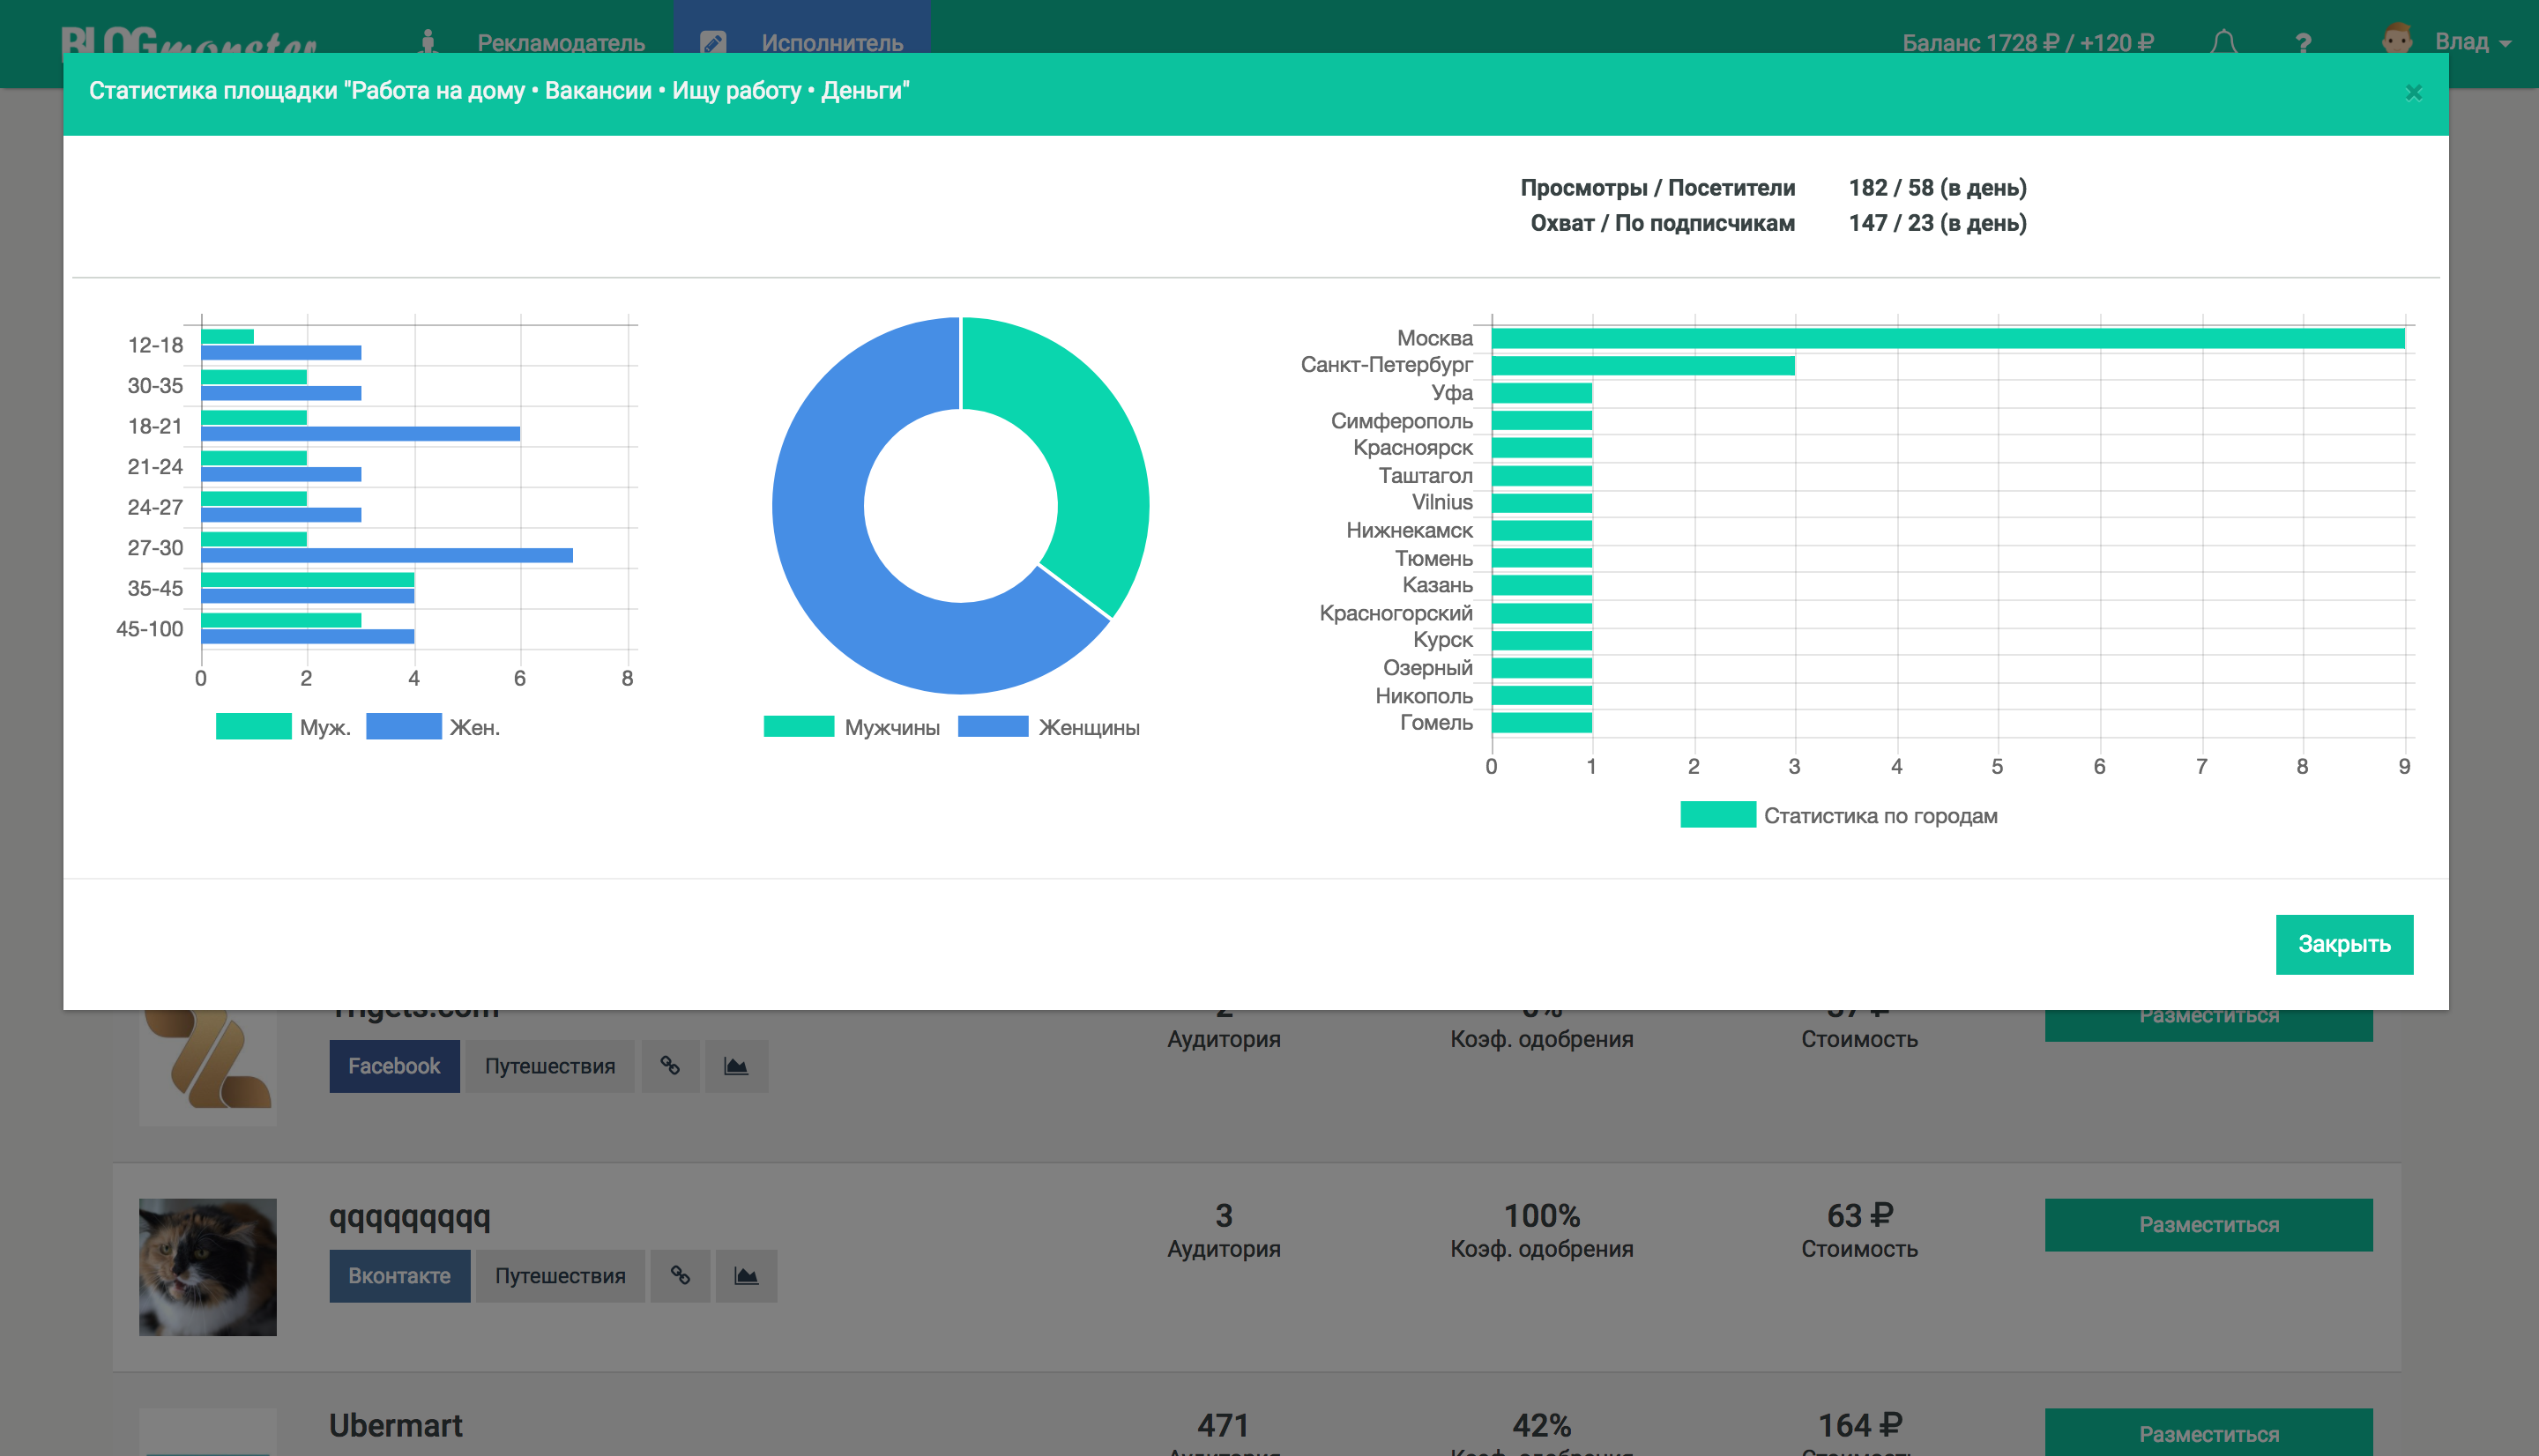Click the 45-100 age group label

coord(150,629)
